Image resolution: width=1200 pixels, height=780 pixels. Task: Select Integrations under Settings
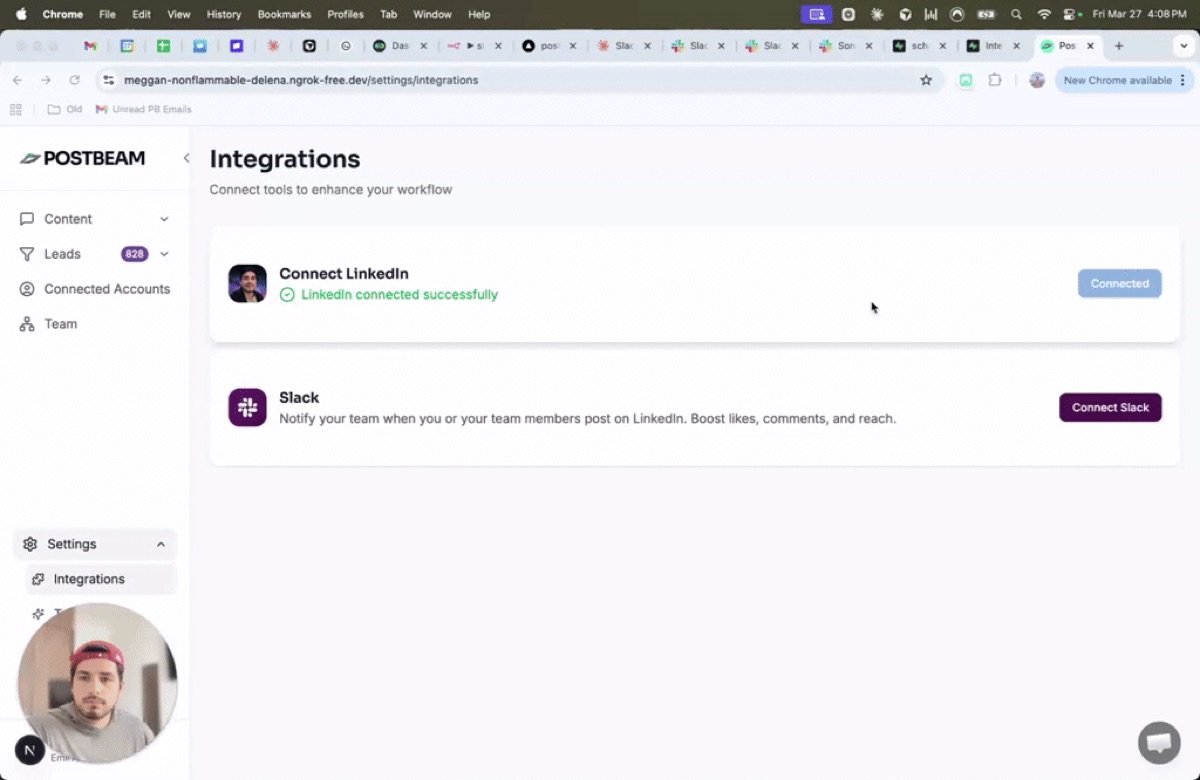(101, 579)
